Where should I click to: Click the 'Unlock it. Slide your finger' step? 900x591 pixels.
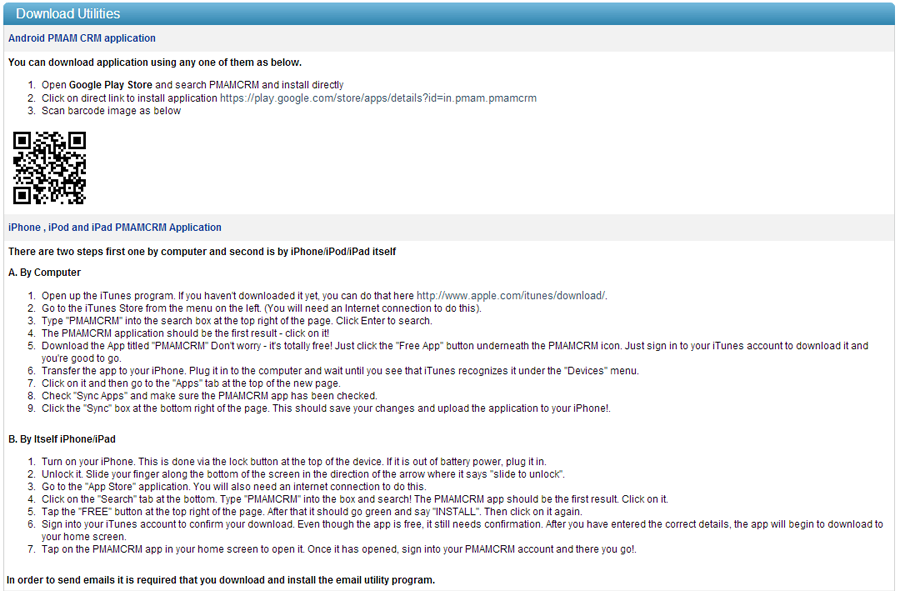[303, 475]
